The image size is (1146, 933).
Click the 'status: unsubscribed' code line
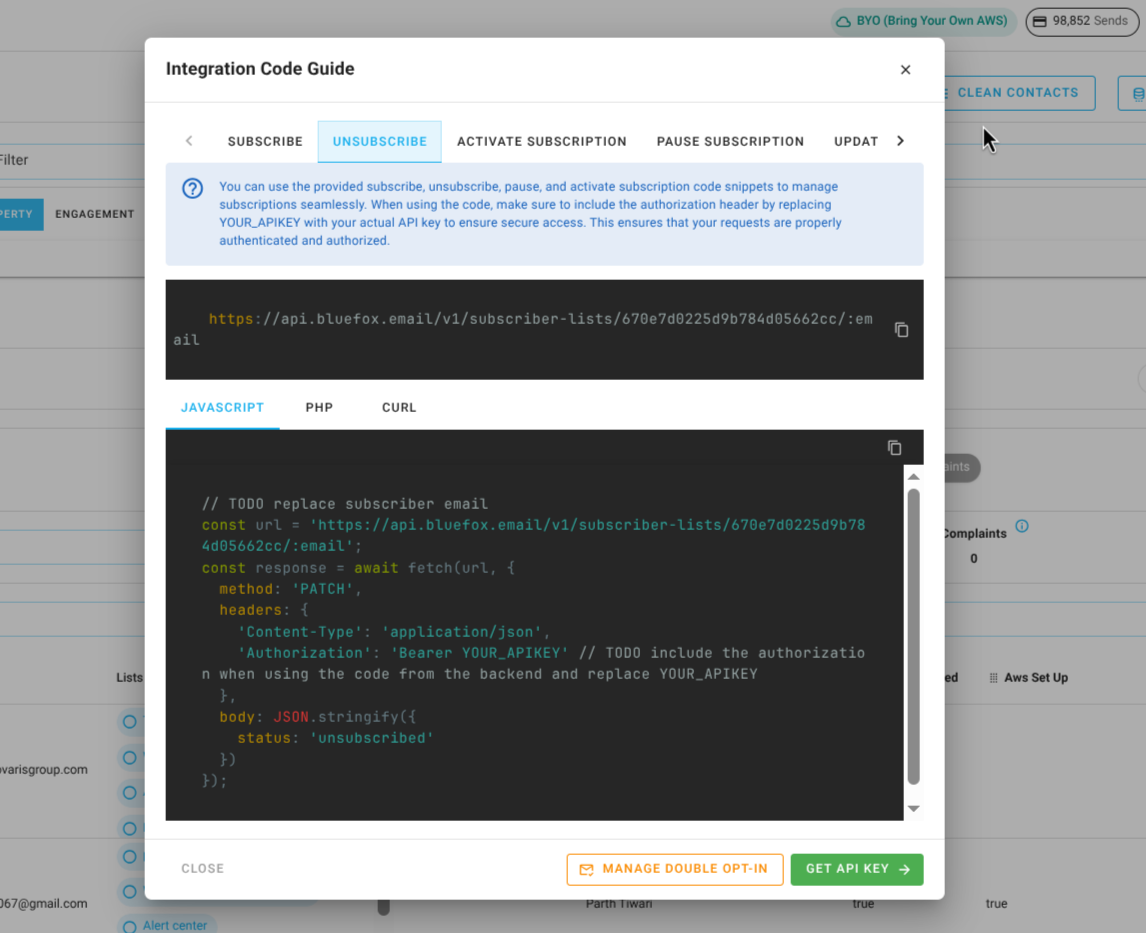(335, 738)
